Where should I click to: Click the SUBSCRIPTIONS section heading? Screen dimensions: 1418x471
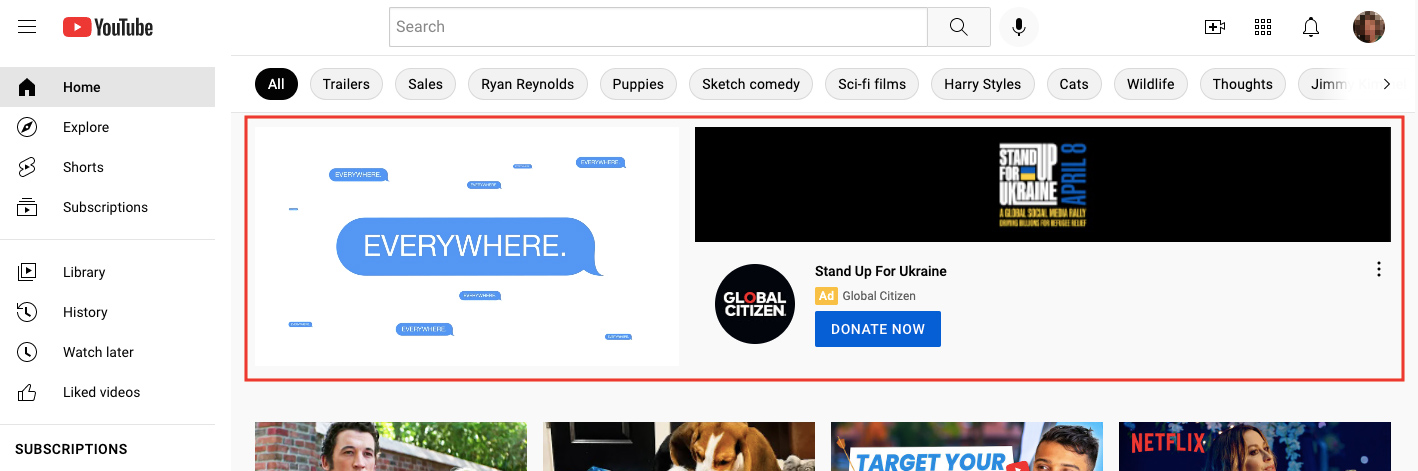[71, 449]
